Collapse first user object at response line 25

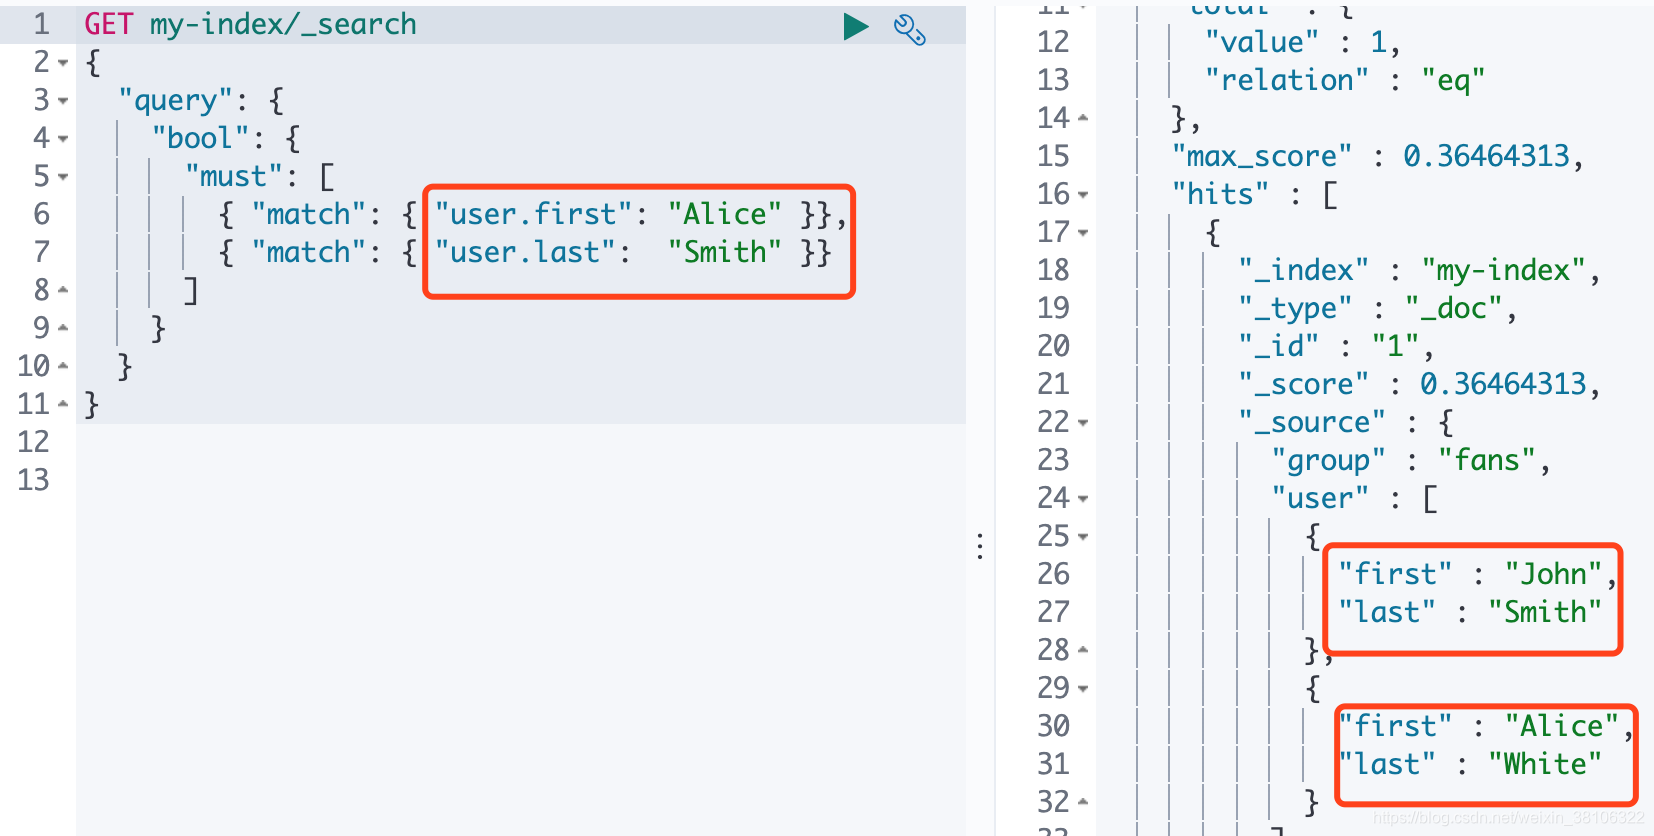(x=1083, y=537)
